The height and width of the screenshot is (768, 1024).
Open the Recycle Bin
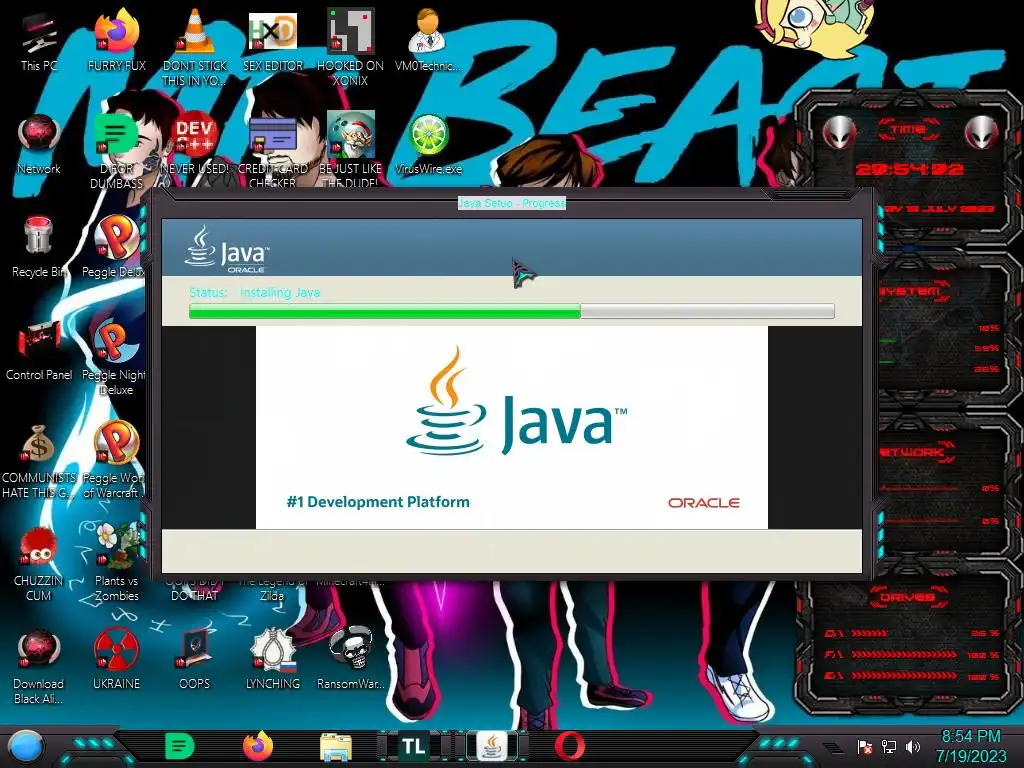pyautogui.click(x=39, y=247)
